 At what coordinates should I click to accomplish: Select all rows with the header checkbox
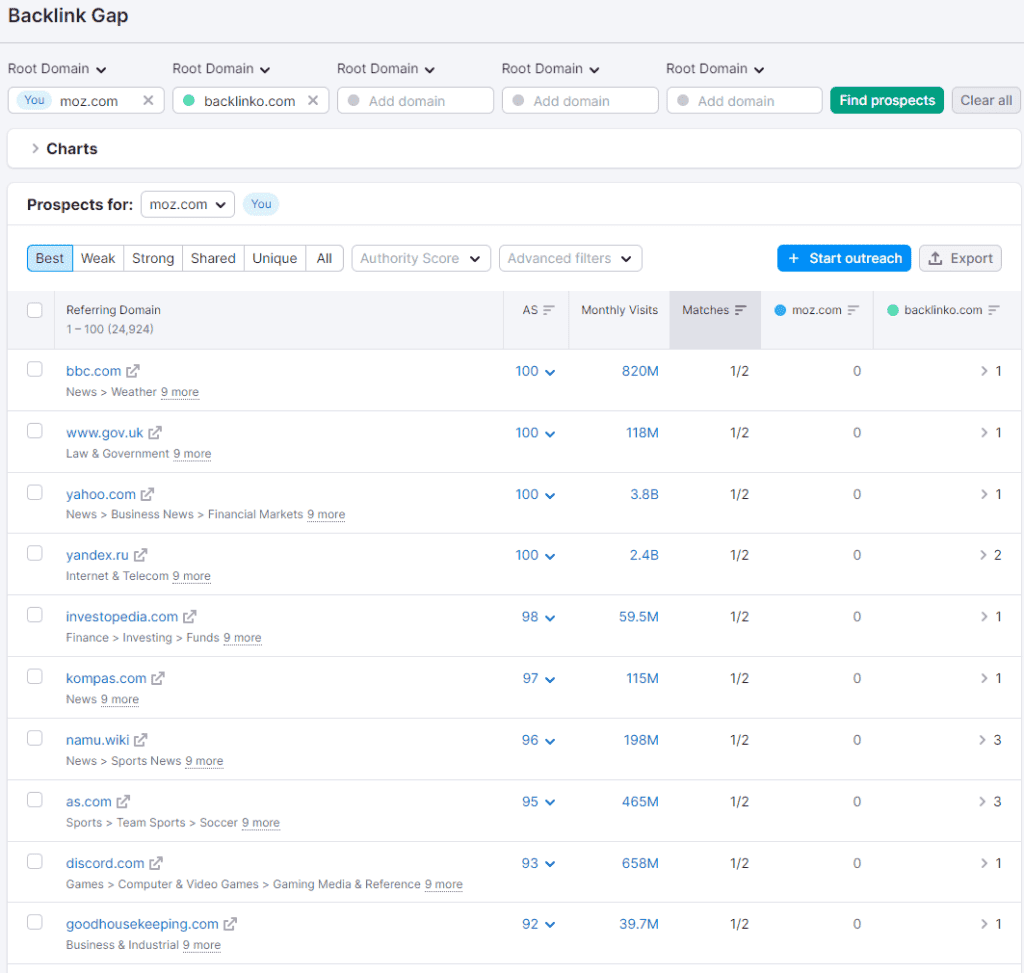pos(35,309)
